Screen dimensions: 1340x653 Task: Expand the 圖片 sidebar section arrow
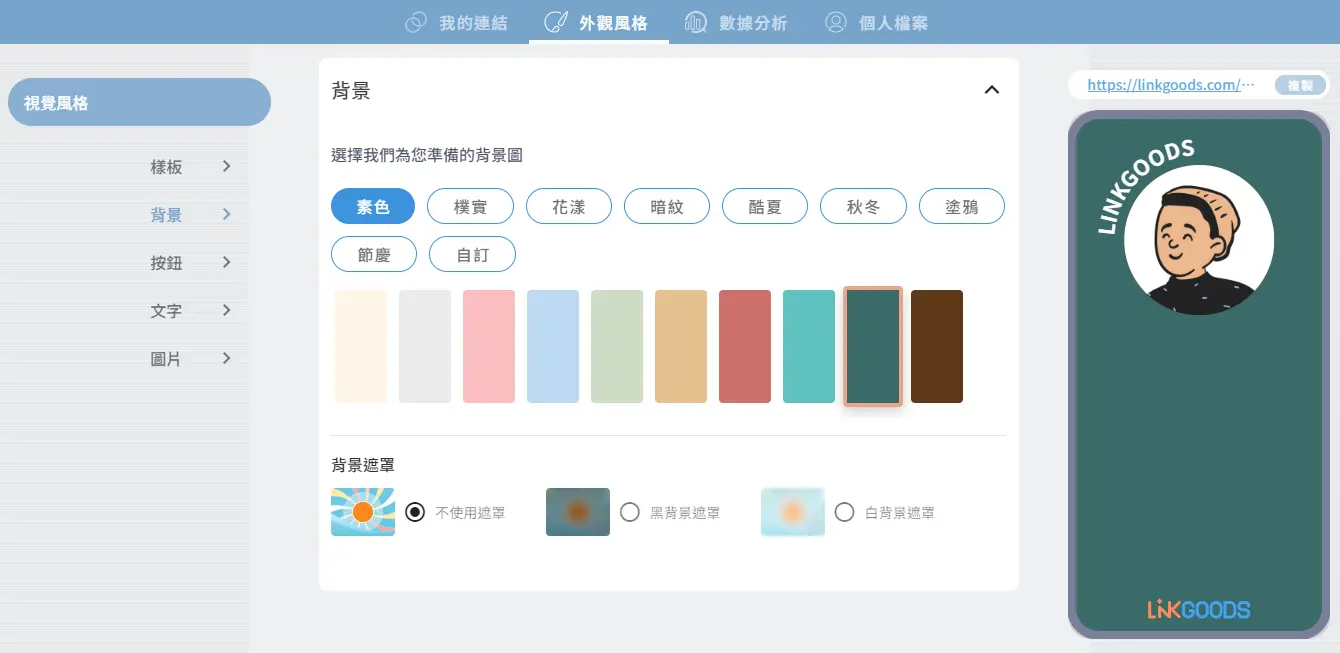coord(227,358)
